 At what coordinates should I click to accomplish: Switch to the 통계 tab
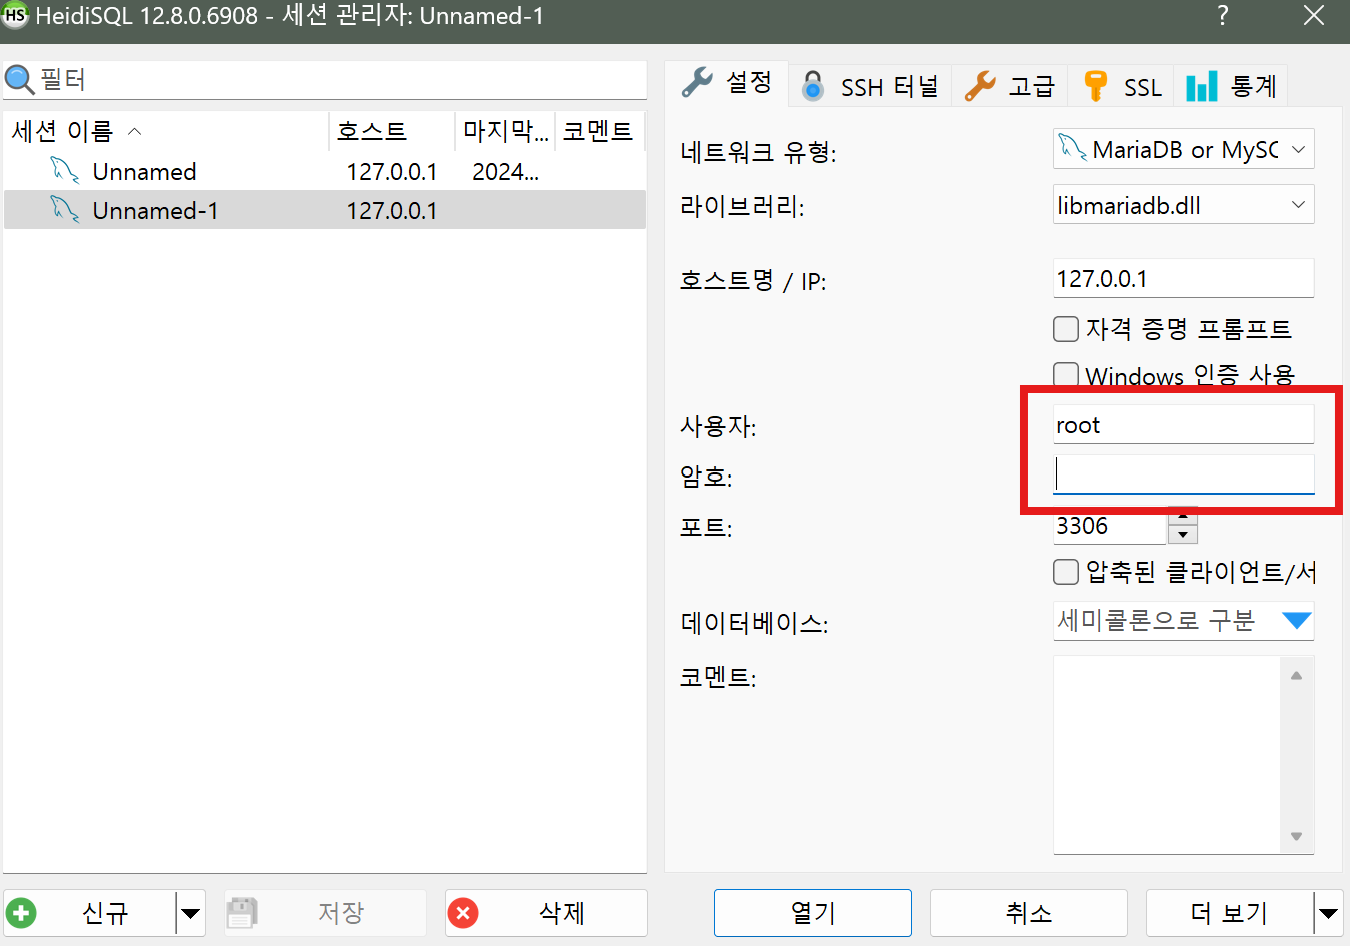pos(1231,86)
